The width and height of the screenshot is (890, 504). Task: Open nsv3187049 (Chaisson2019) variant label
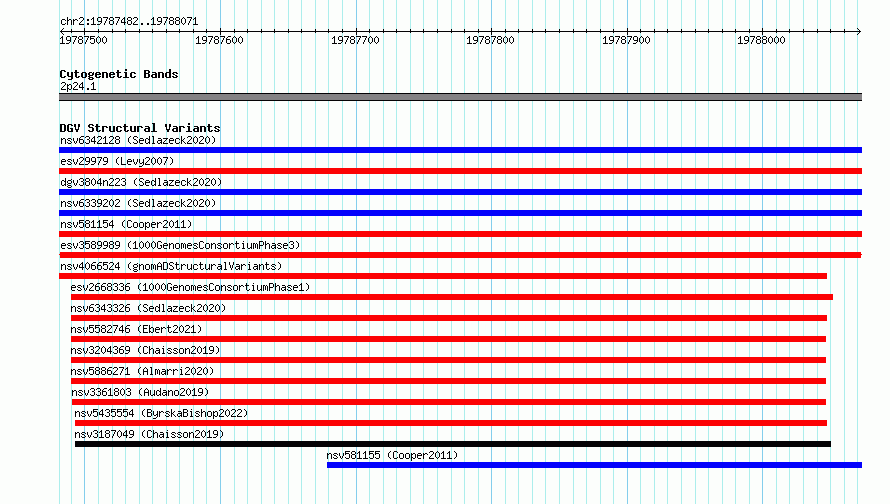coord(149,434)
